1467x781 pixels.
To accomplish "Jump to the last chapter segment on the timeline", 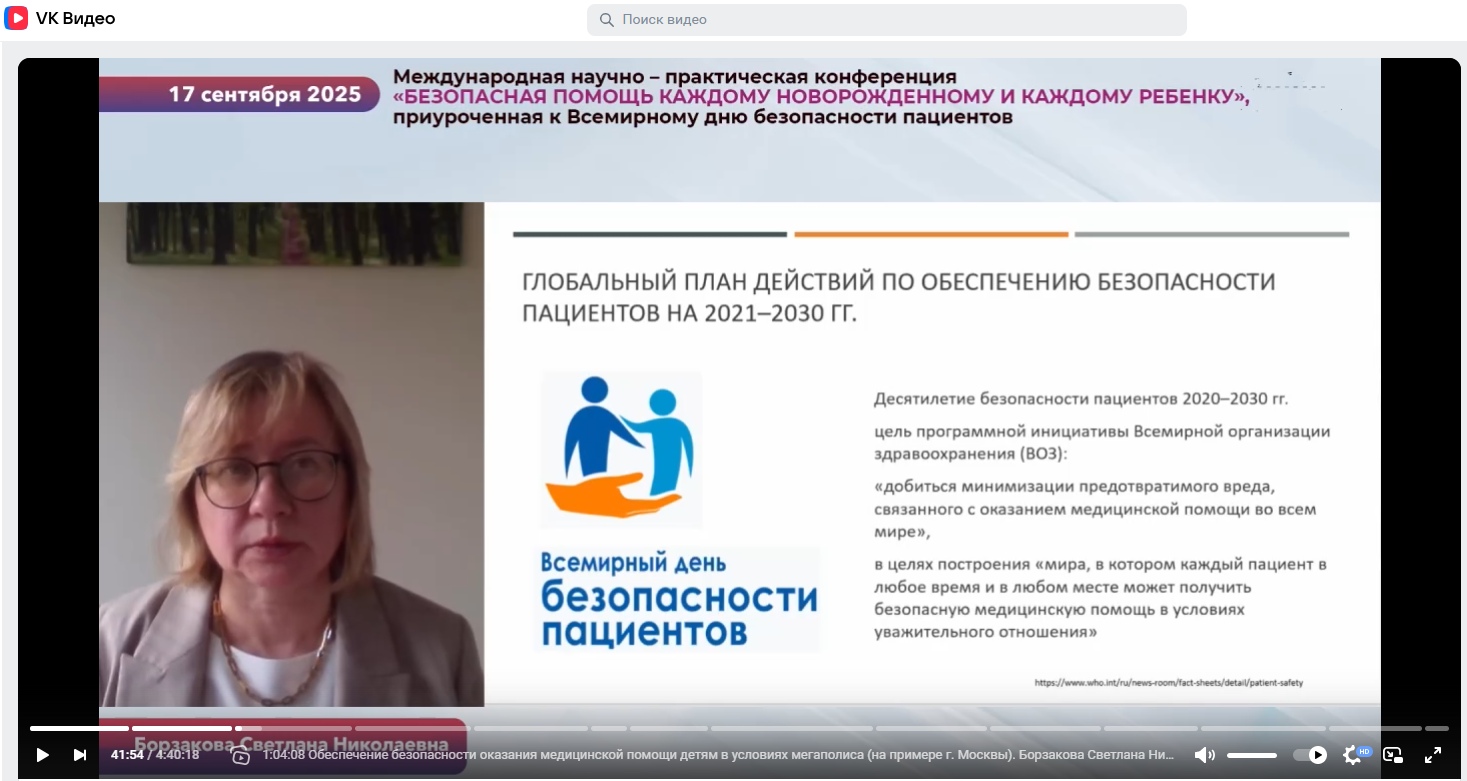I will [1436, 728].
